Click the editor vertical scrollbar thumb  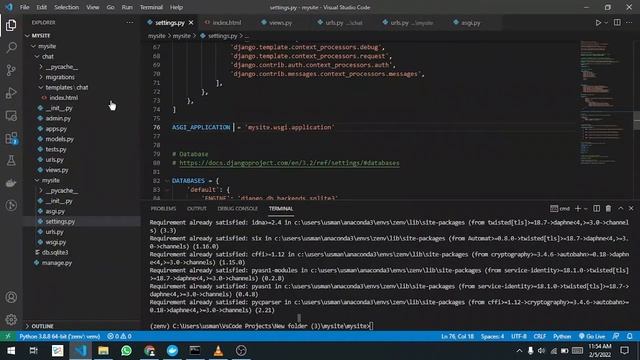pos(636,120)
